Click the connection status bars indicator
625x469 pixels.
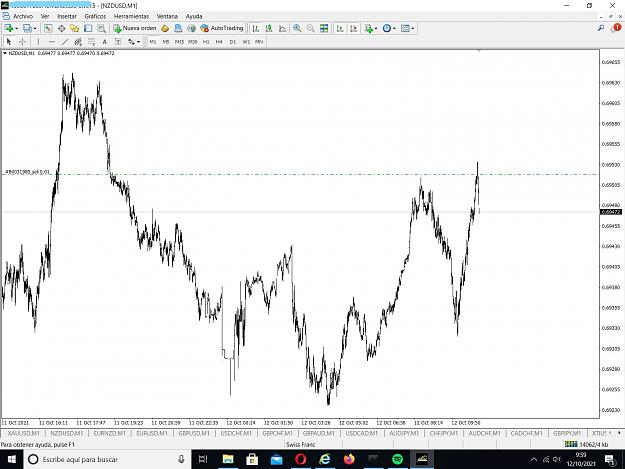(x=571, y=444)
